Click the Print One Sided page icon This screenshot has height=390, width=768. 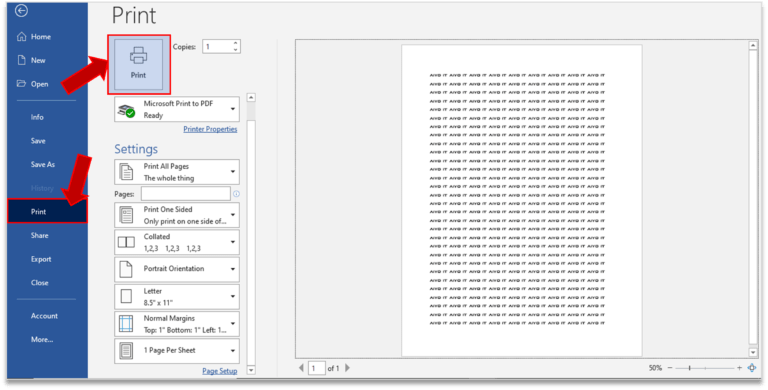click(x=126, y=215)
